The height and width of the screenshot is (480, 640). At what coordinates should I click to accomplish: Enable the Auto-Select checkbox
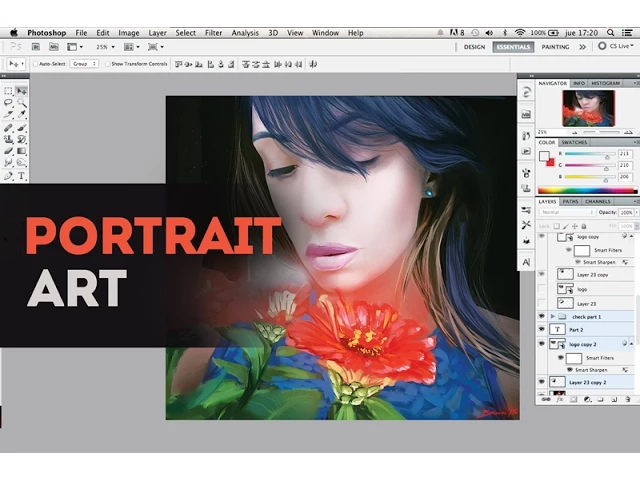[x=35, y=64]
